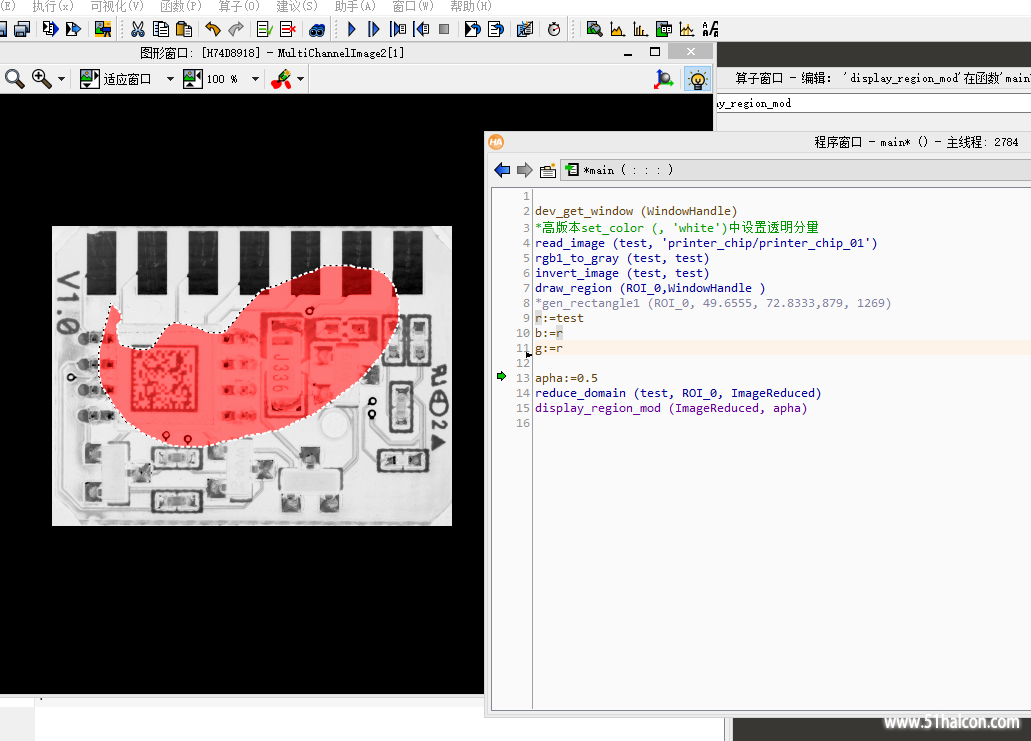Open the gray histogram tool
Viewport: 1031px width, 741px height.
click(x=617, y=29)
